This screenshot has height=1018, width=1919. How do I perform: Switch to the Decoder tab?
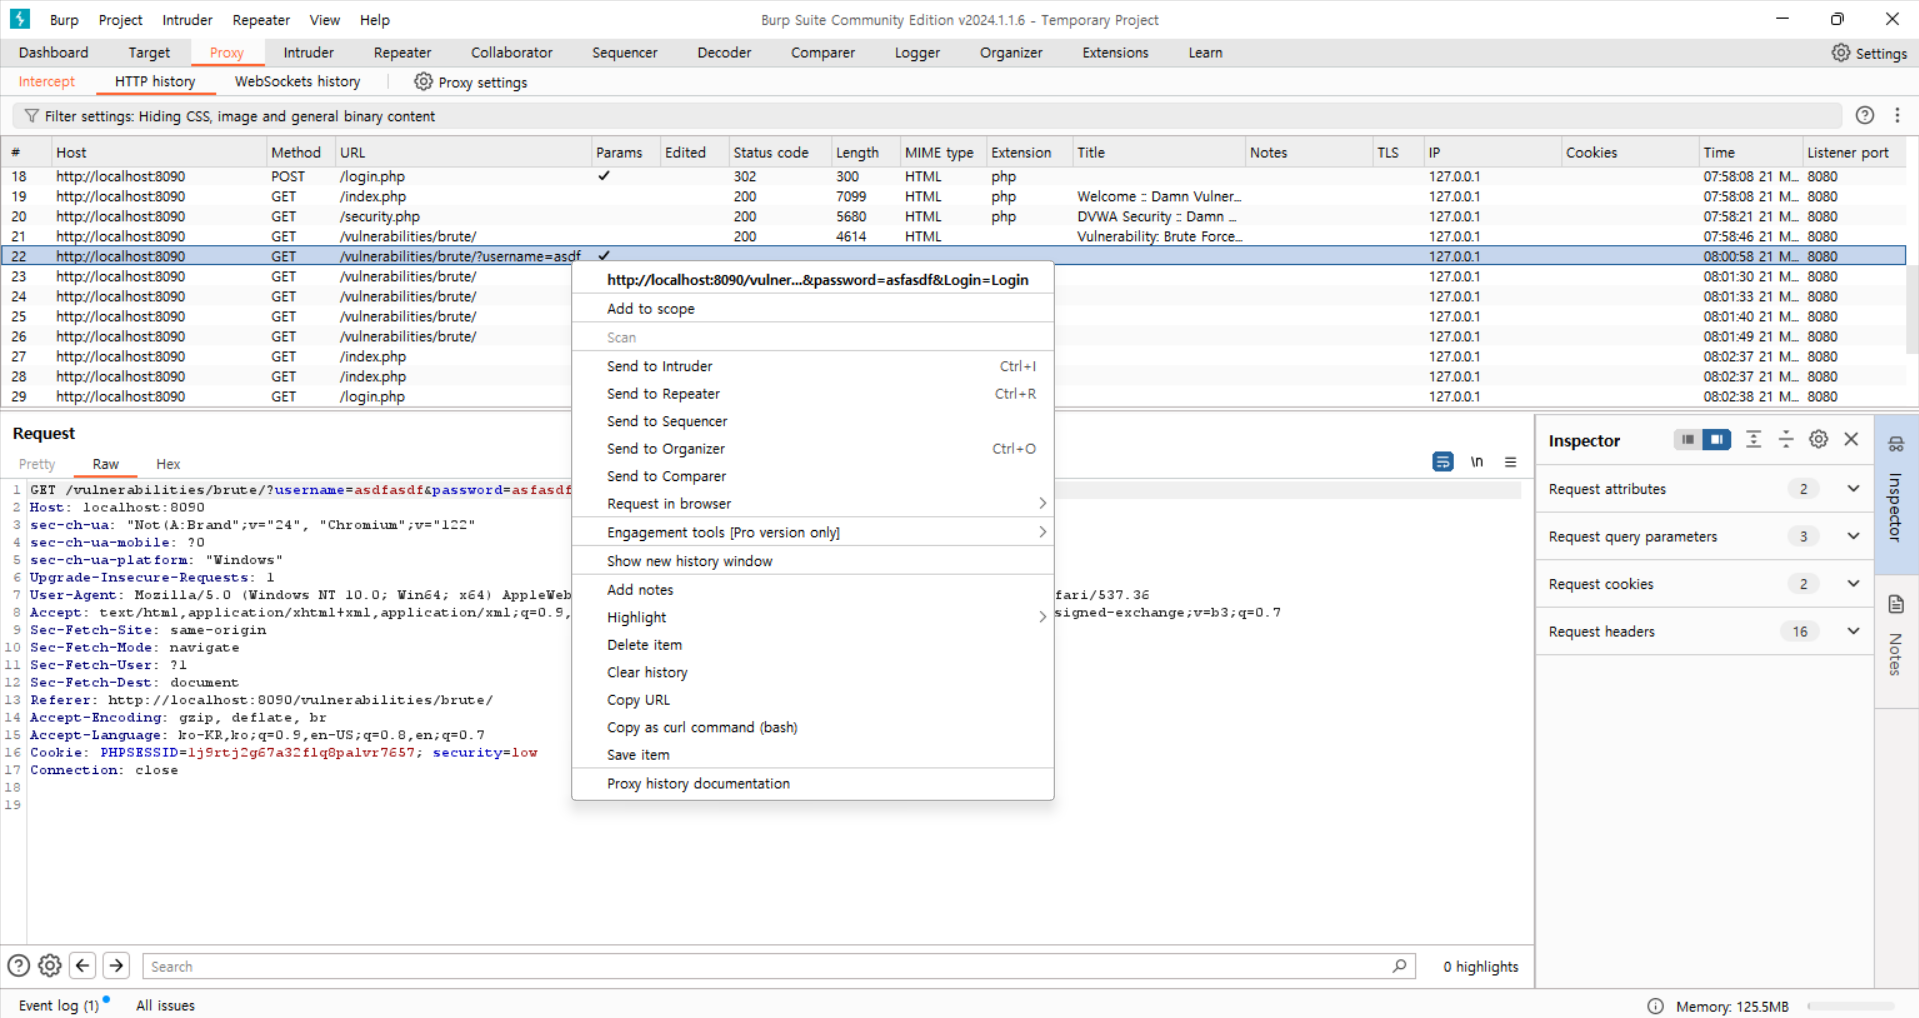coord(724,53)
